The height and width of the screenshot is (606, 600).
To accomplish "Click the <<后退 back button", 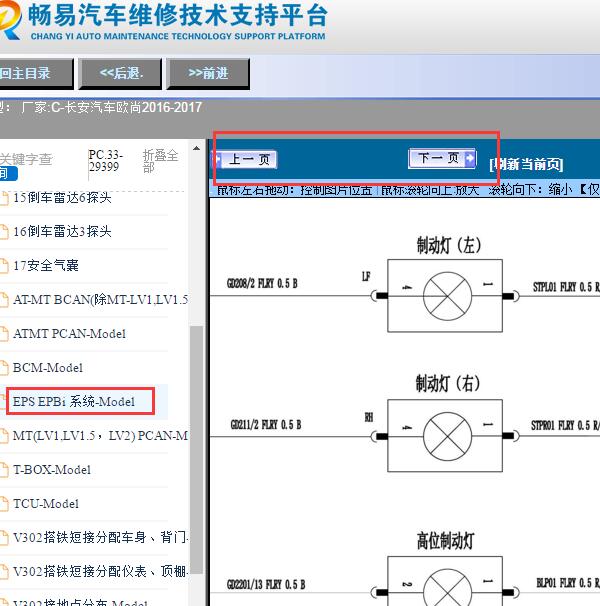I will click(x=120, y=73).
